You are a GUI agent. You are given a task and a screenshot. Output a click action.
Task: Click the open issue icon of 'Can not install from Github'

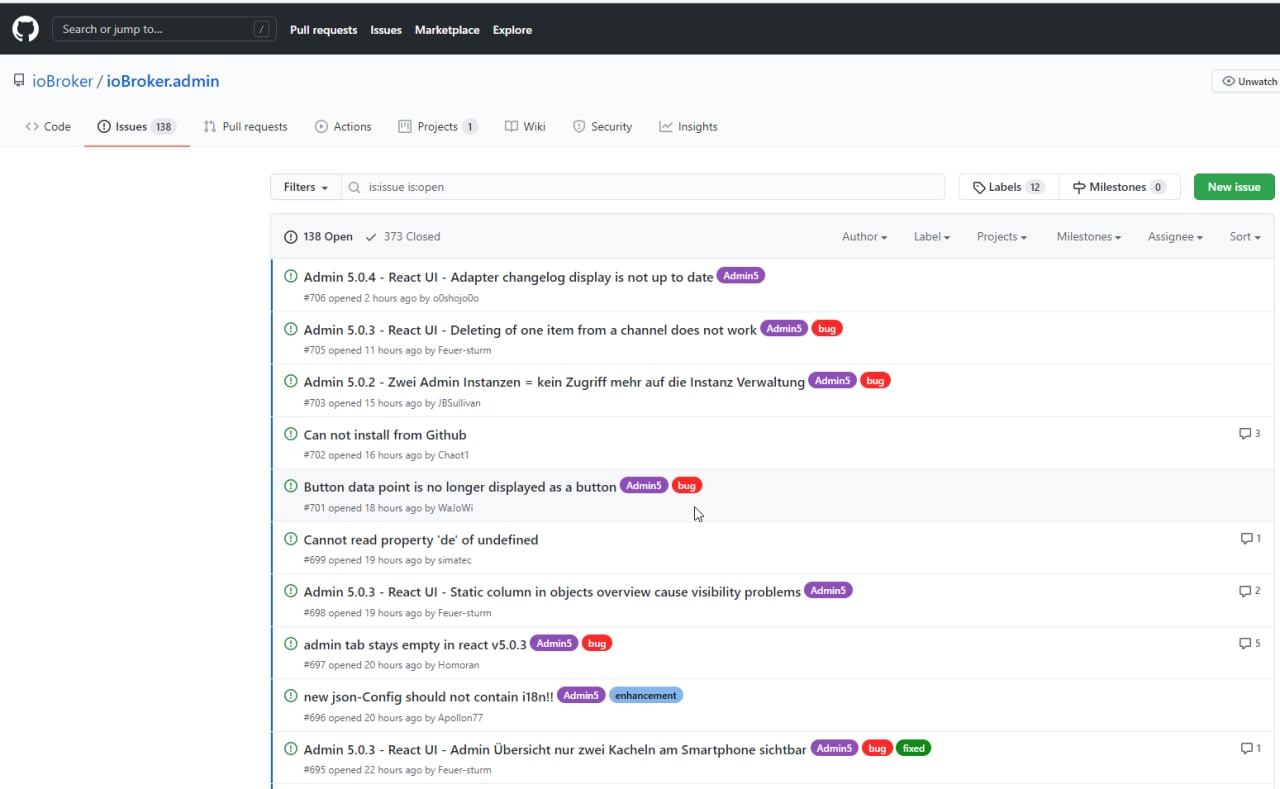pyautogui.click(x=291, y=434)
